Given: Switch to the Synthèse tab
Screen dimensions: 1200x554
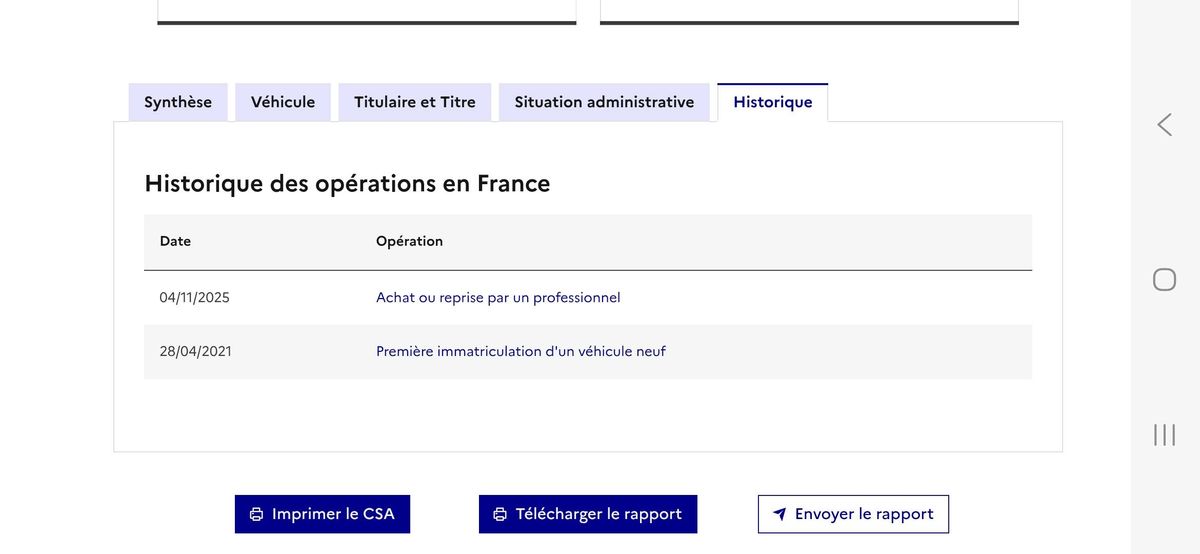Looking at the screenshot, I should tap(178, 102).
